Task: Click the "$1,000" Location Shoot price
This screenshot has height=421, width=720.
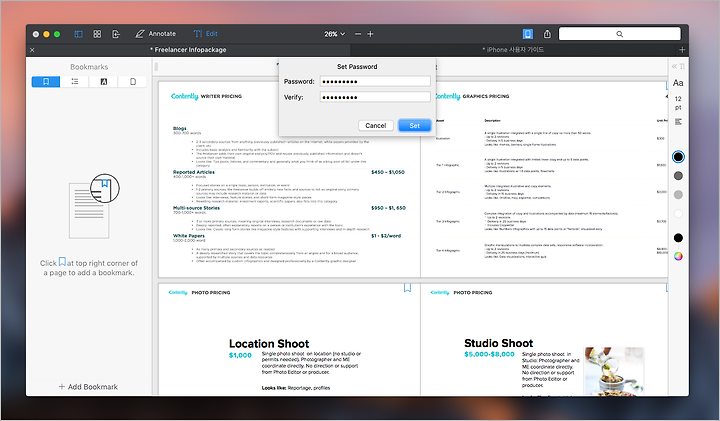Action: coord(240,355)
